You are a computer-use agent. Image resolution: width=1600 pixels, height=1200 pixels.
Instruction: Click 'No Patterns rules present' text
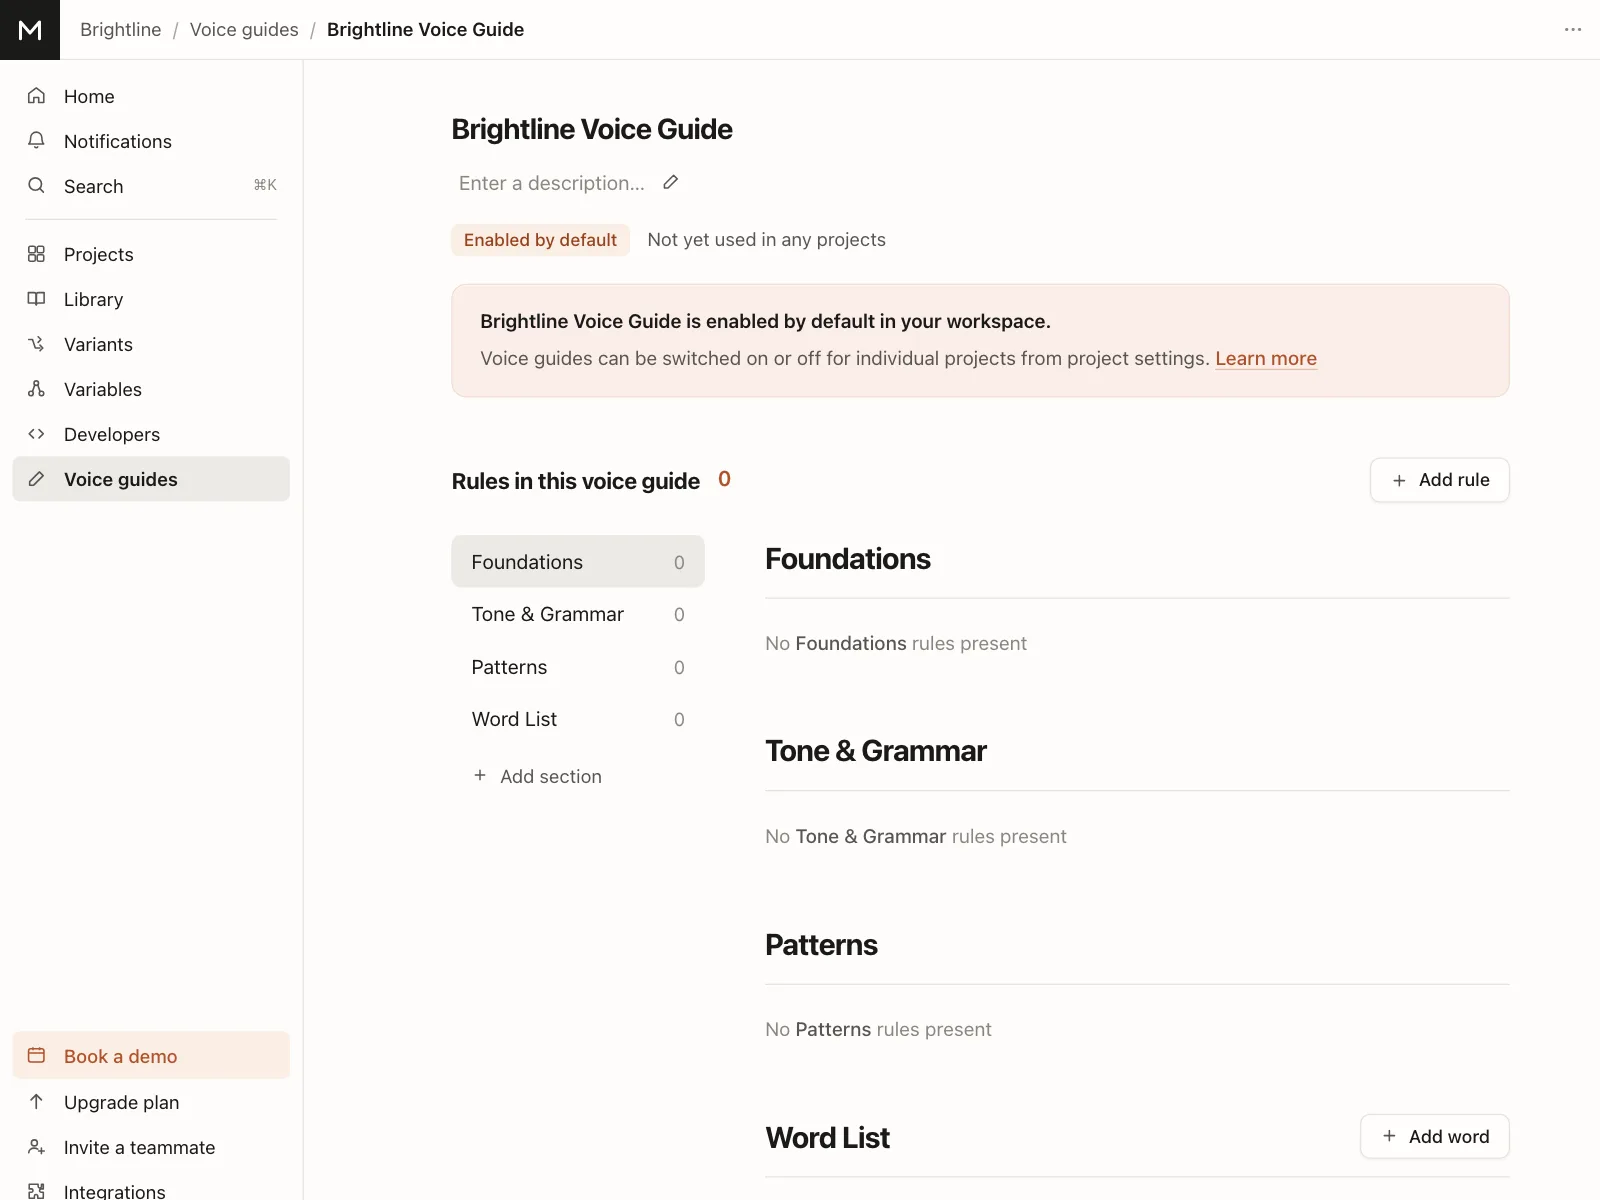click(878, 1029)
